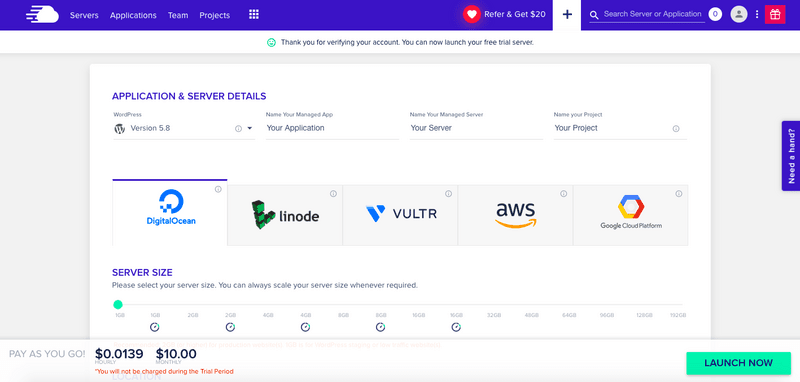Open the Applications menu
This screenshot has height=382, width=800.
click(x=133, y=15)
